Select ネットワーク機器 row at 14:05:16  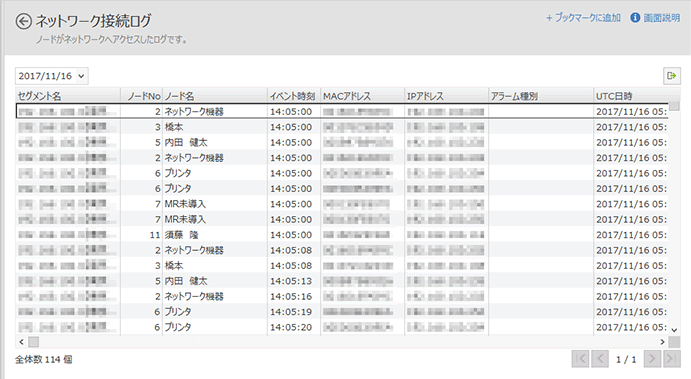coord(342,297)
